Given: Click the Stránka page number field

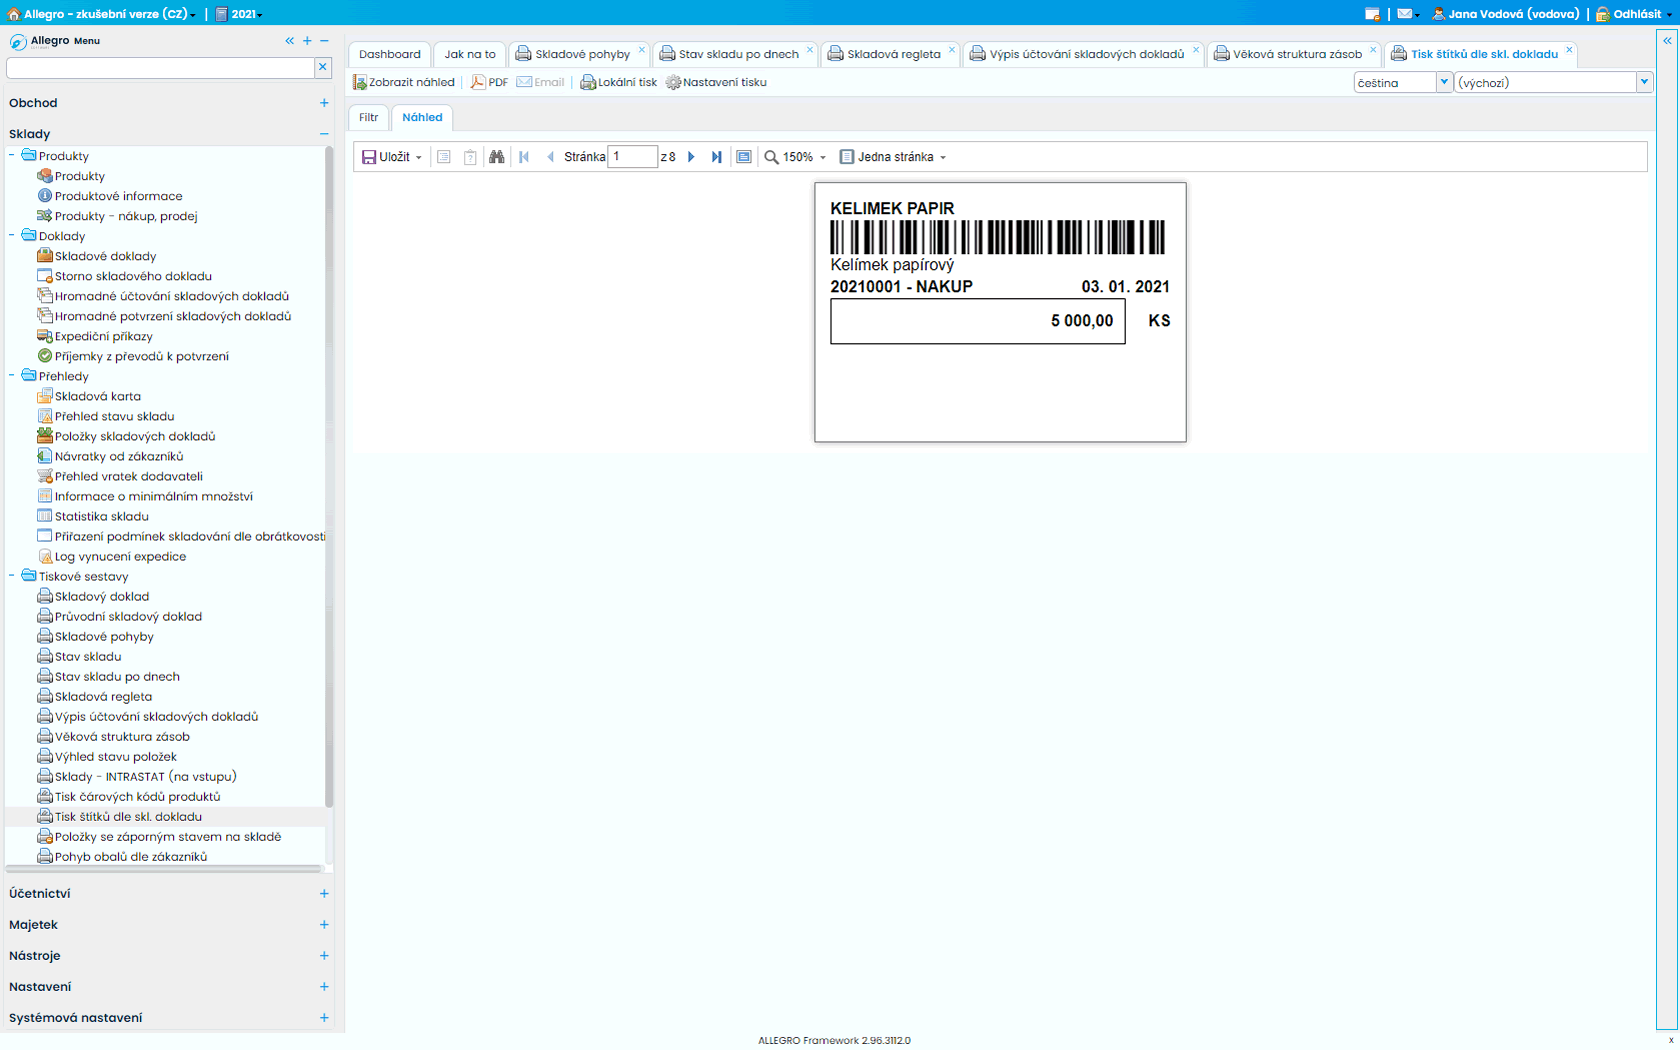Looking at the screenshot, I should pos(633,157).
